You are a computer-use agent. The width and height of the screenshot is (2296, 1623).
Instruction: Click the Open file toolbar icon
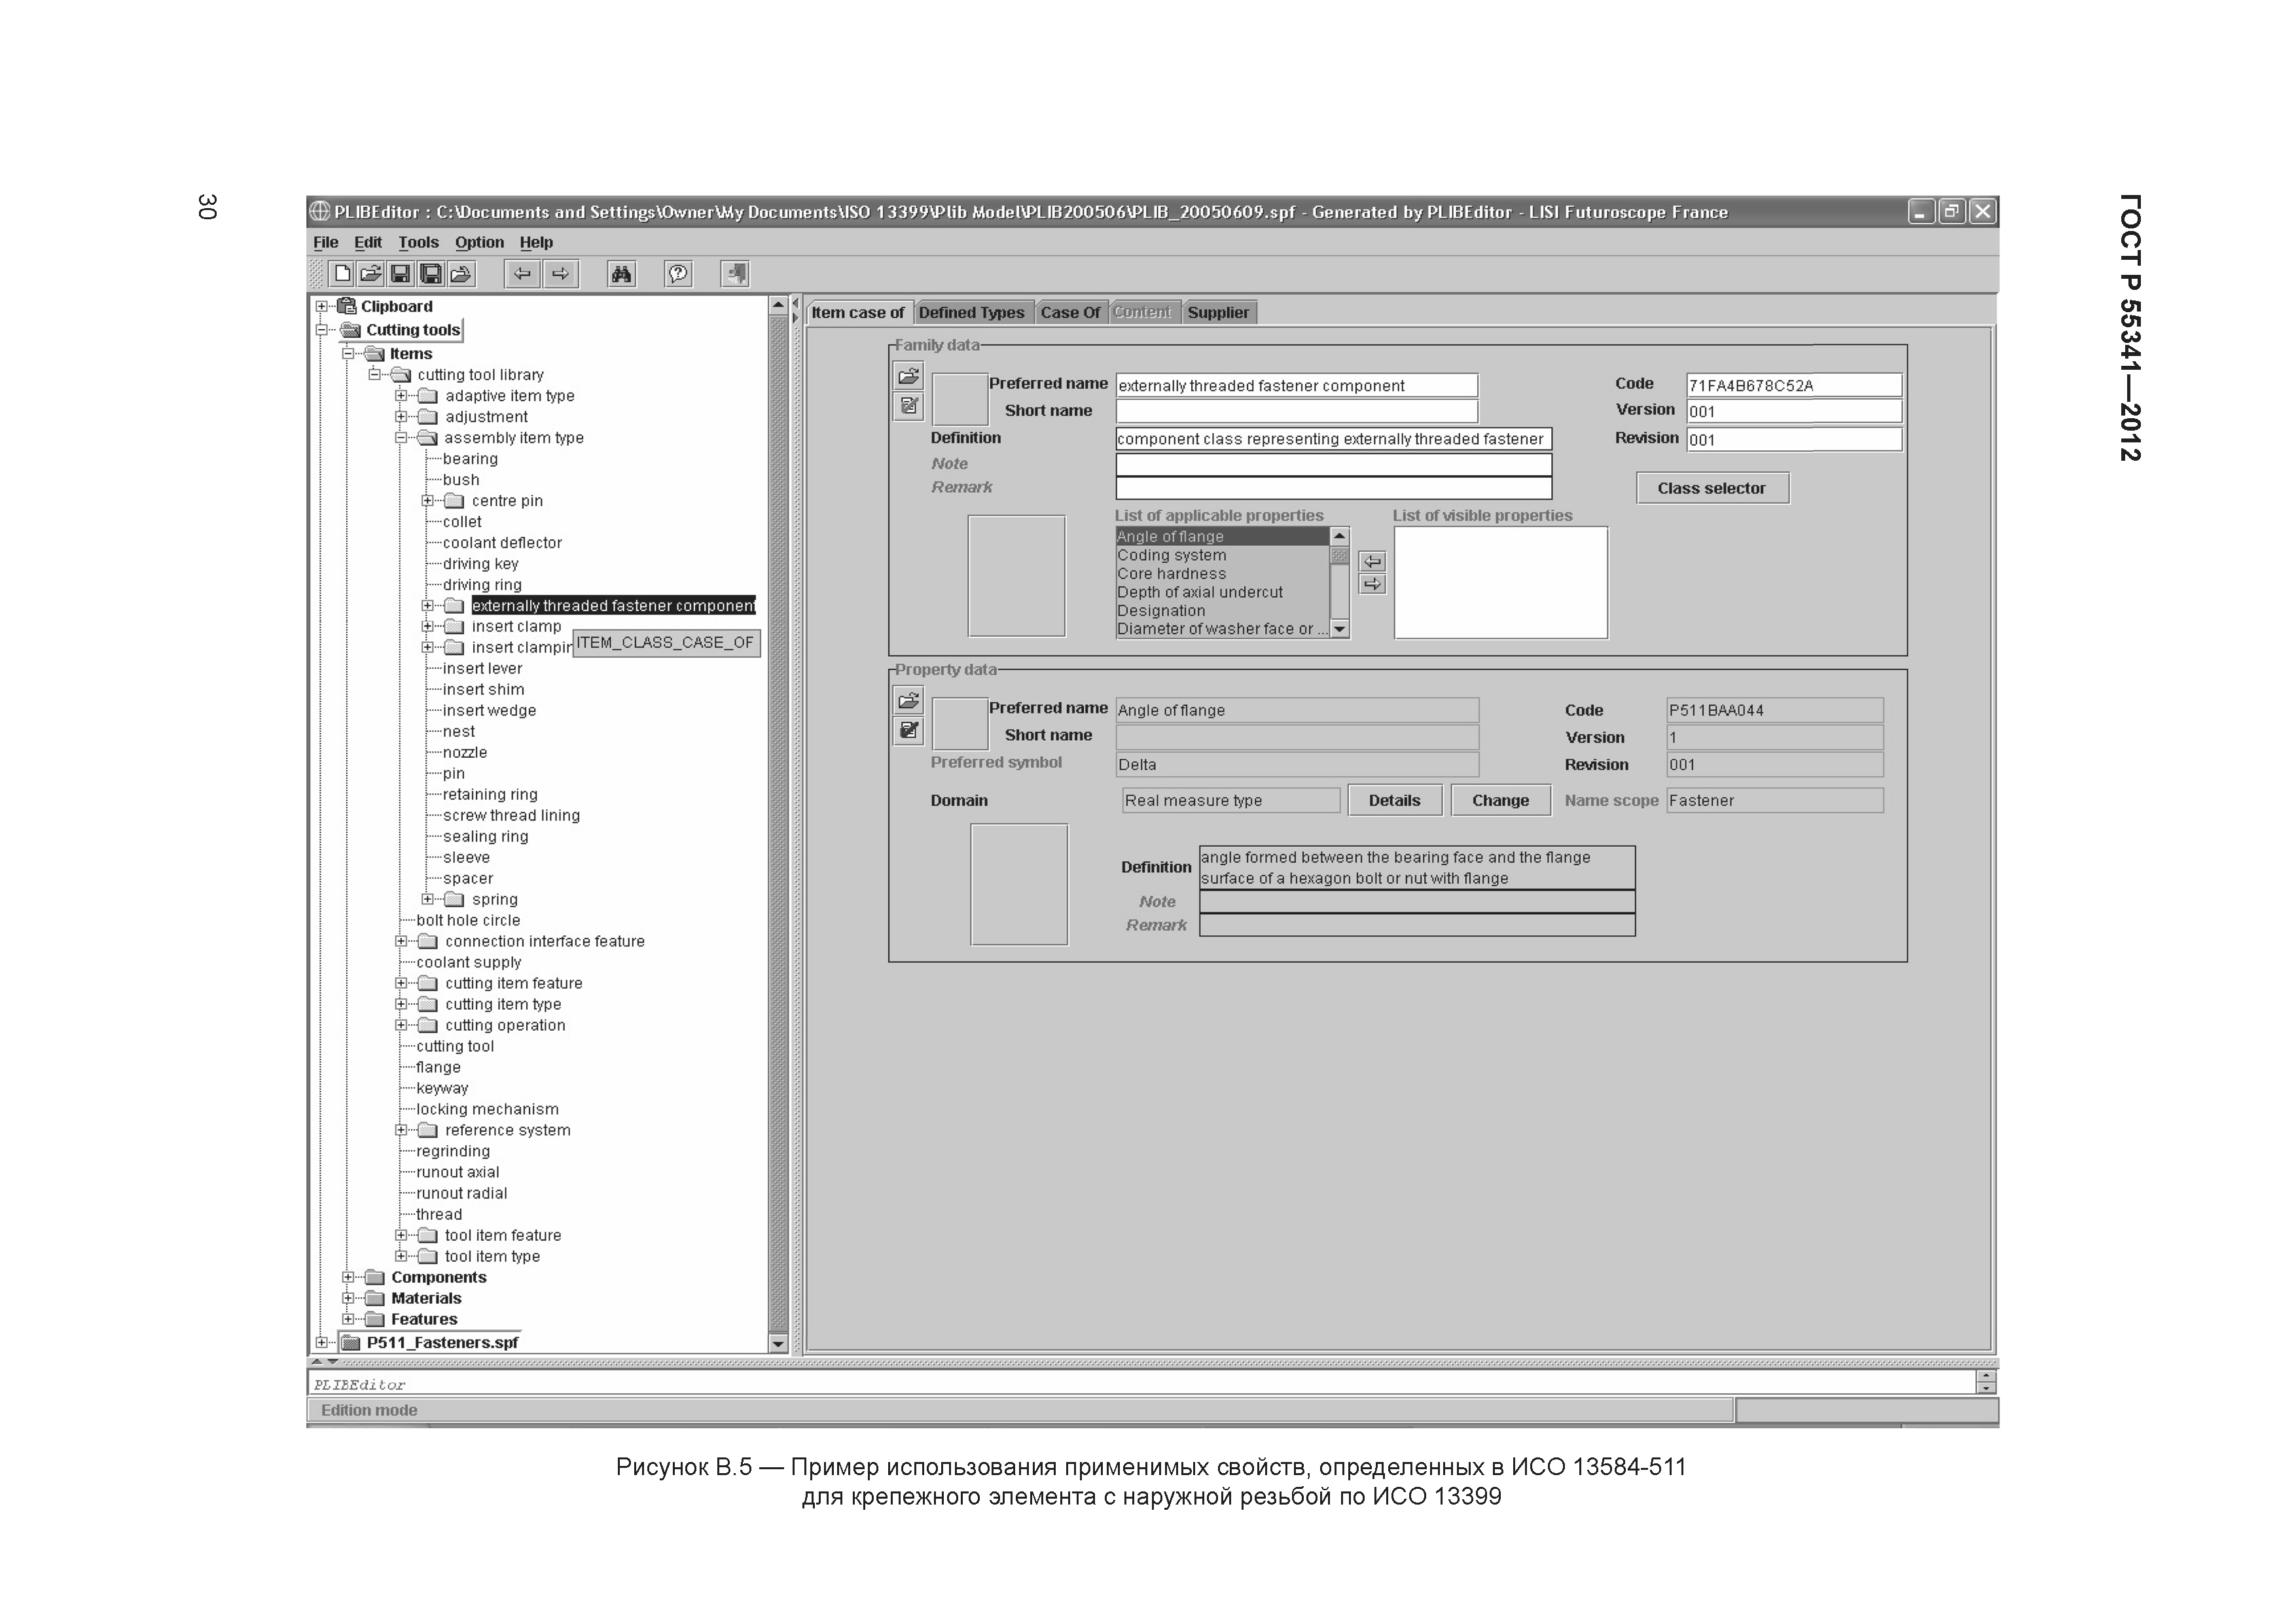coord(371,273)
